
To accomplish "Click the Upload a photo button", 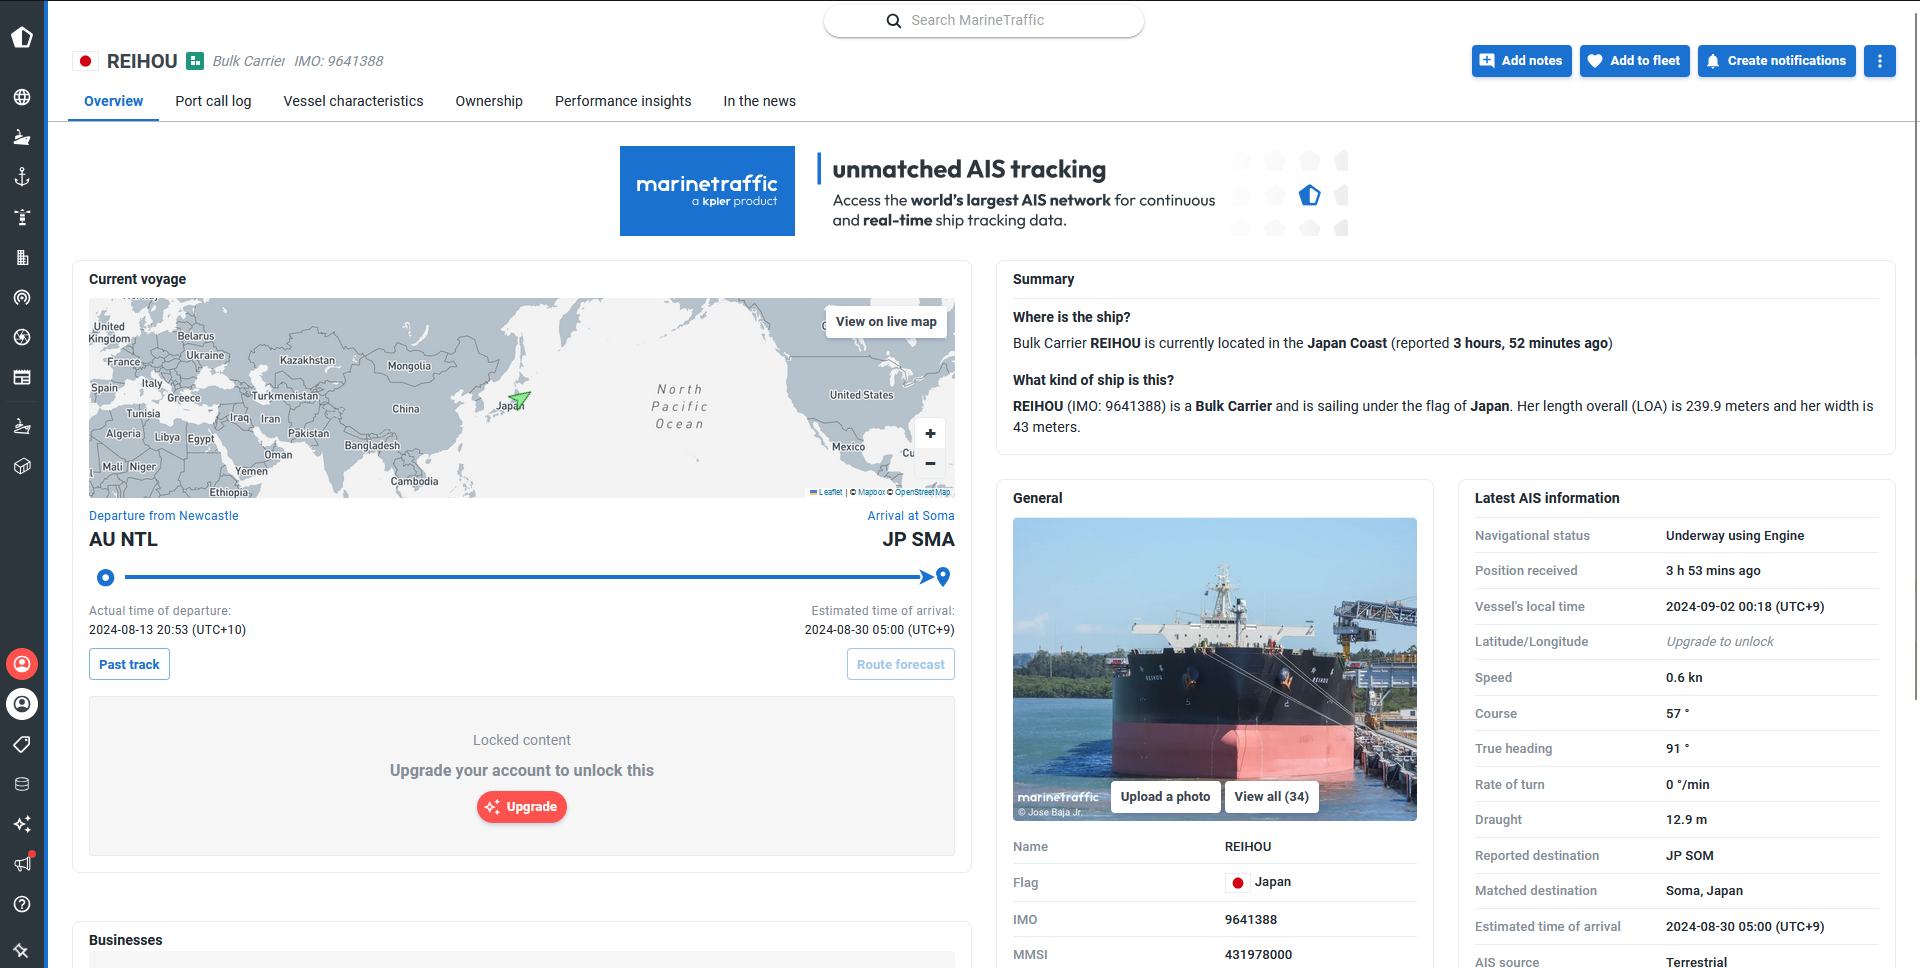I will tap(1165, 797).
